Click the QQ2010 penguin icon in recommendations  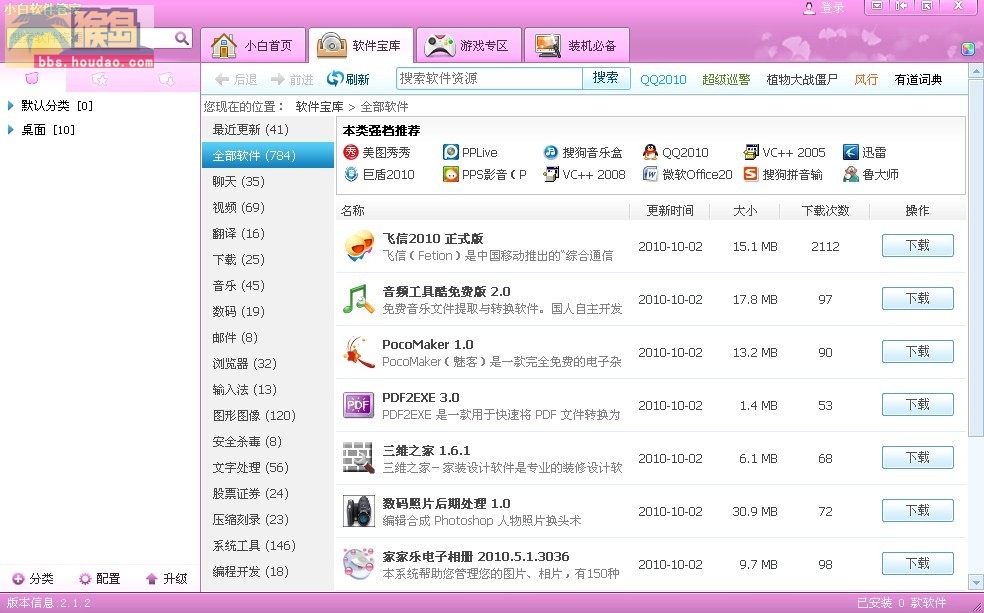(x=650, y=152)
